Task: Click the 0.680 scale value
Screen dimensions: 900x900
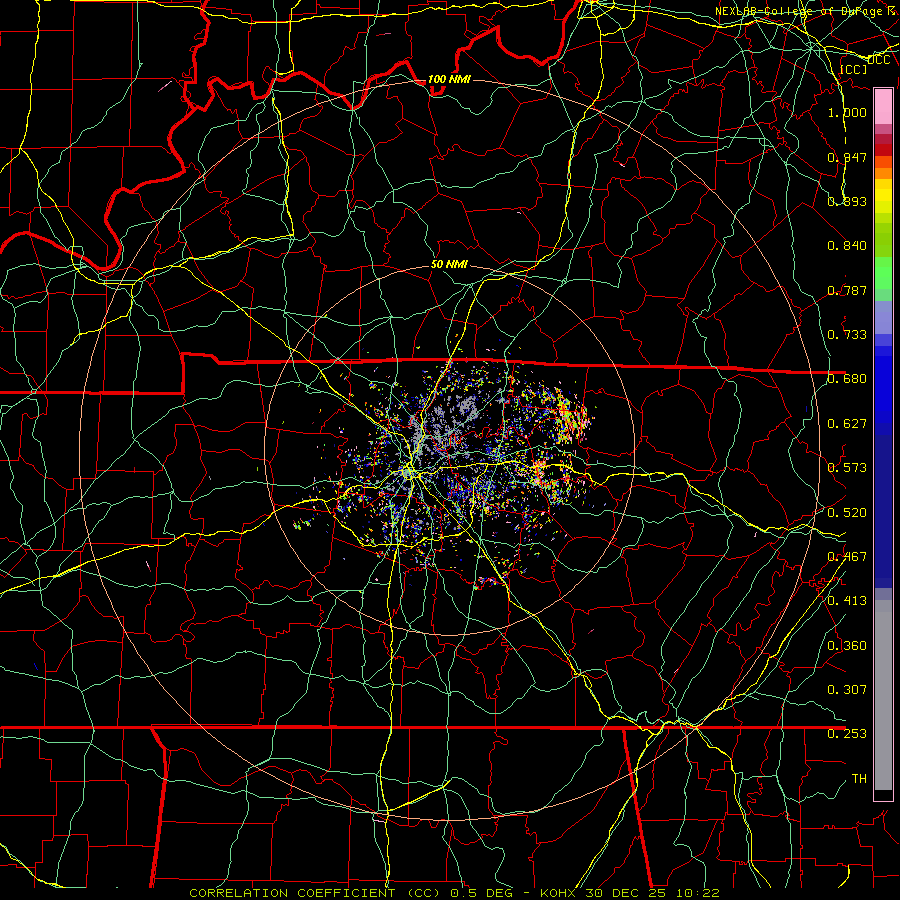Action: click(847, 379)
